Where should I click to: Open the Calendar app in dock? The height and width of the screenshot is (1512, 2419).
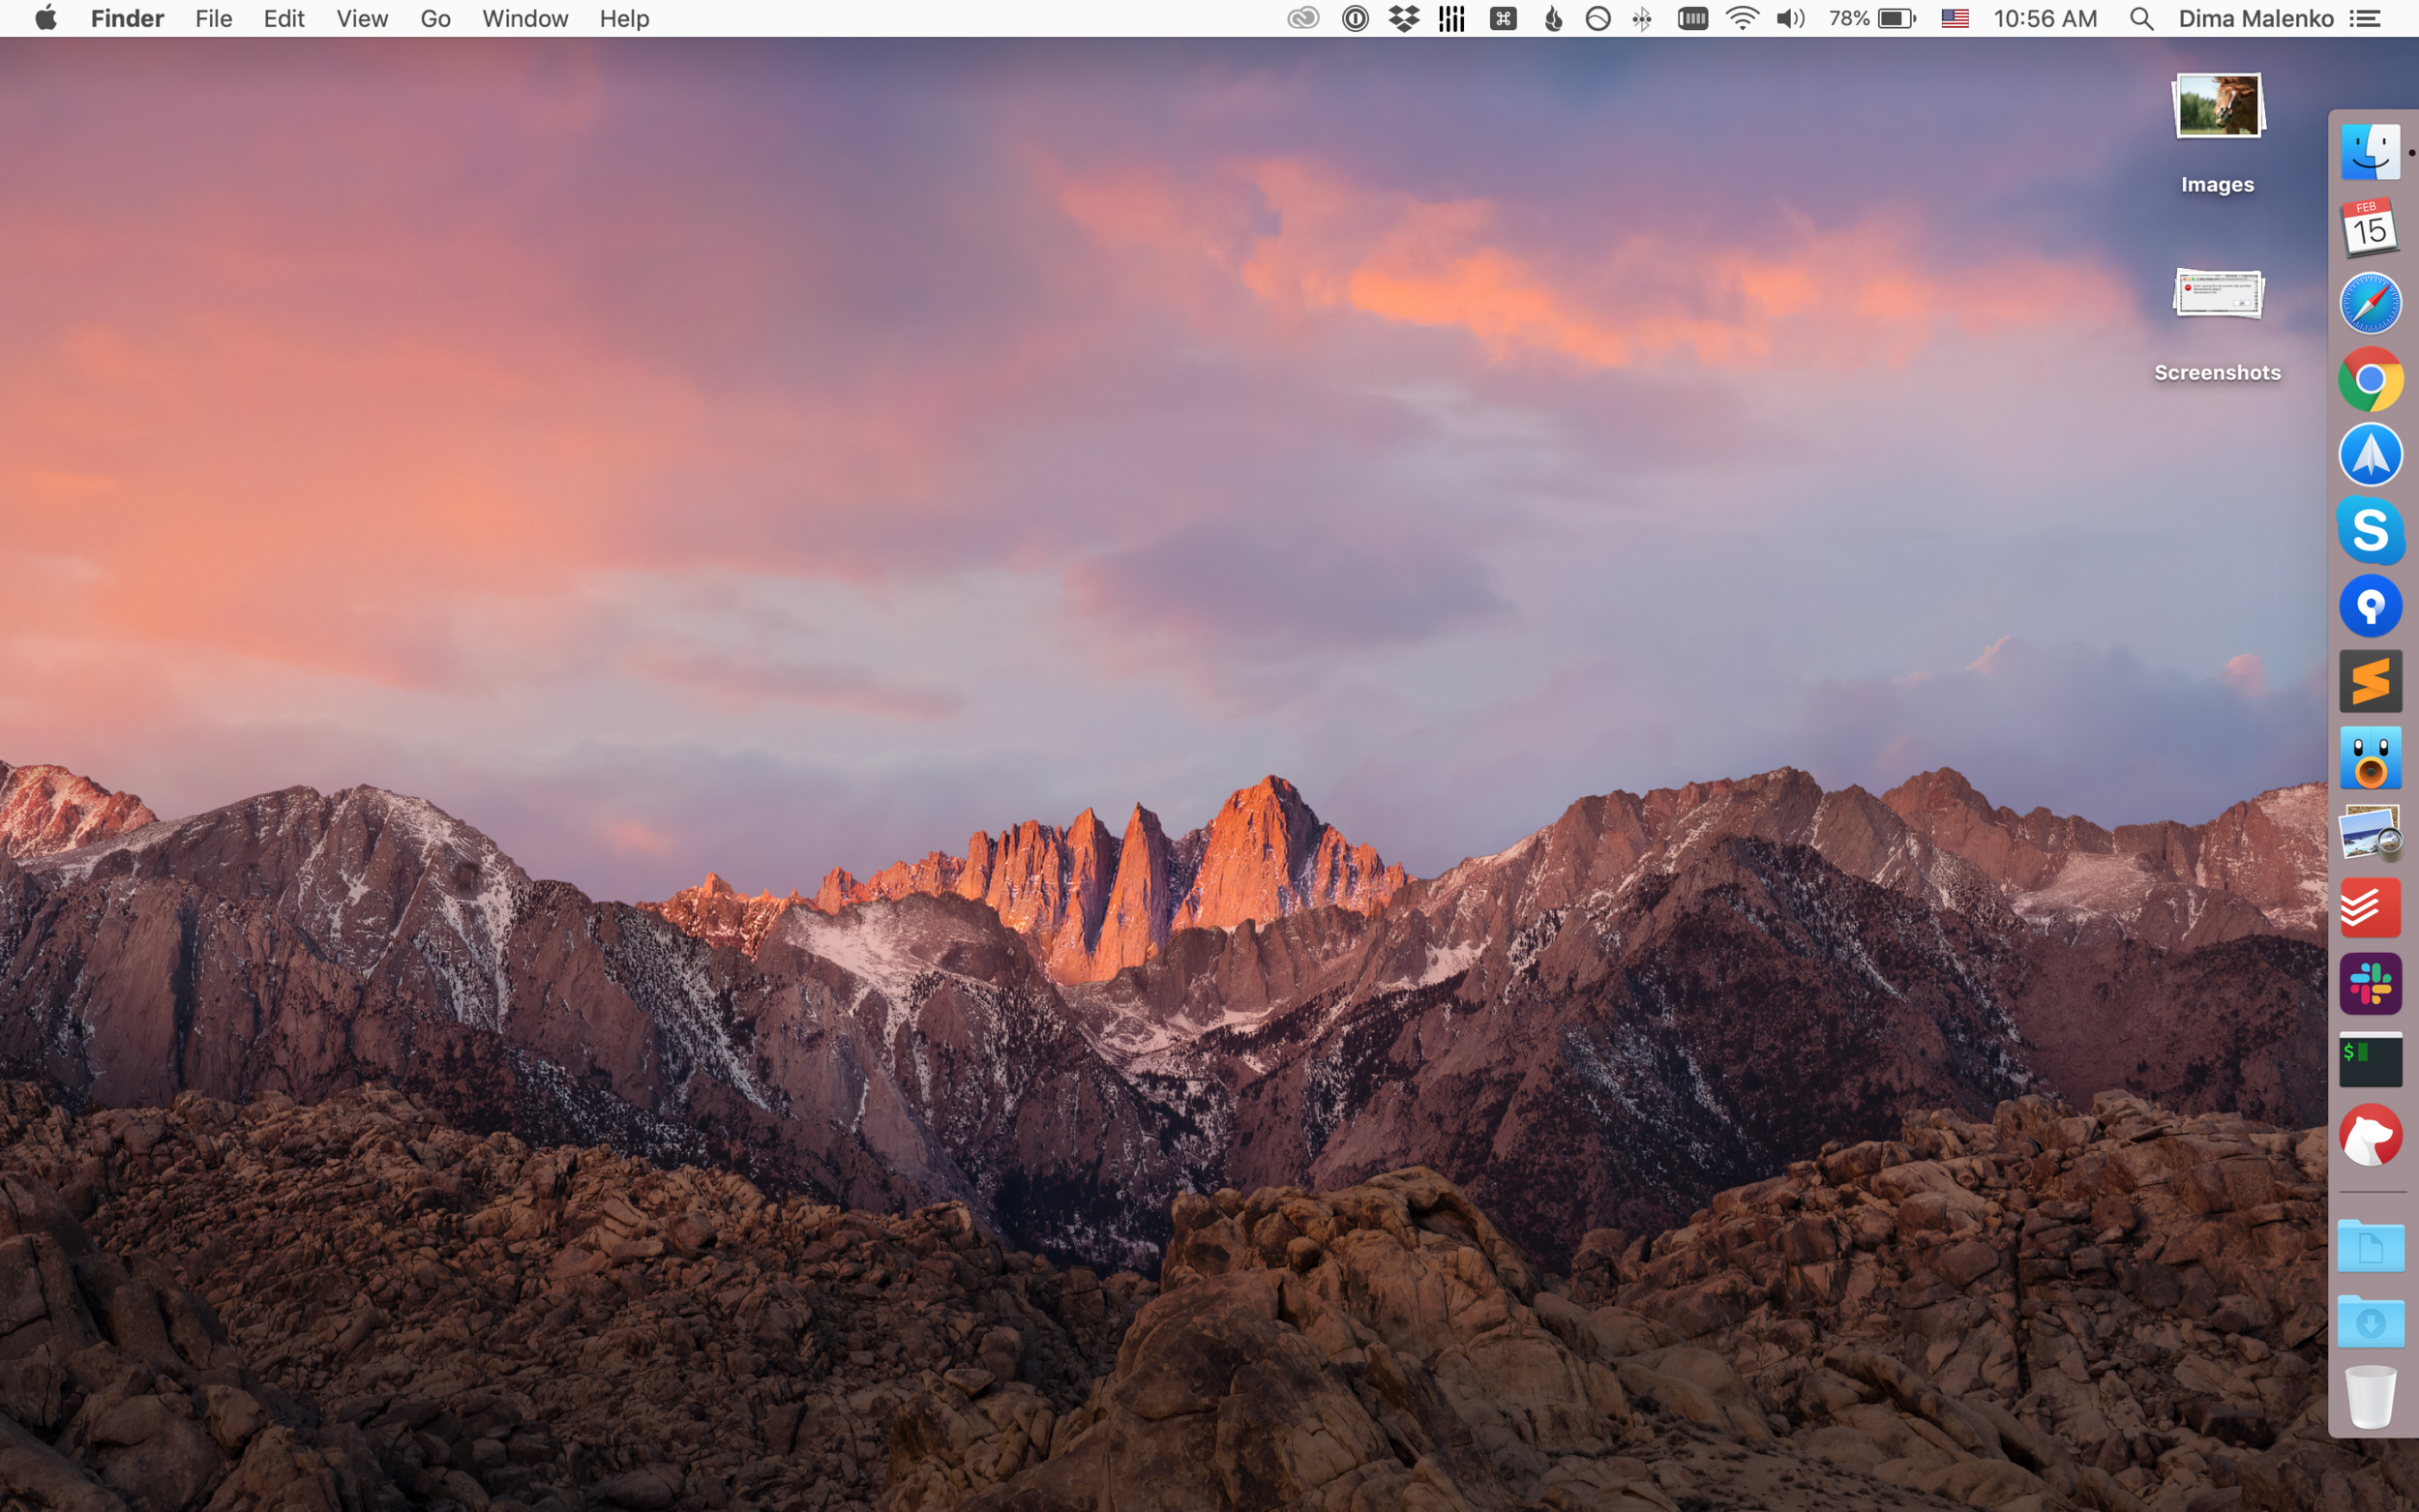pyautogui.click(x=2370, y=228)
